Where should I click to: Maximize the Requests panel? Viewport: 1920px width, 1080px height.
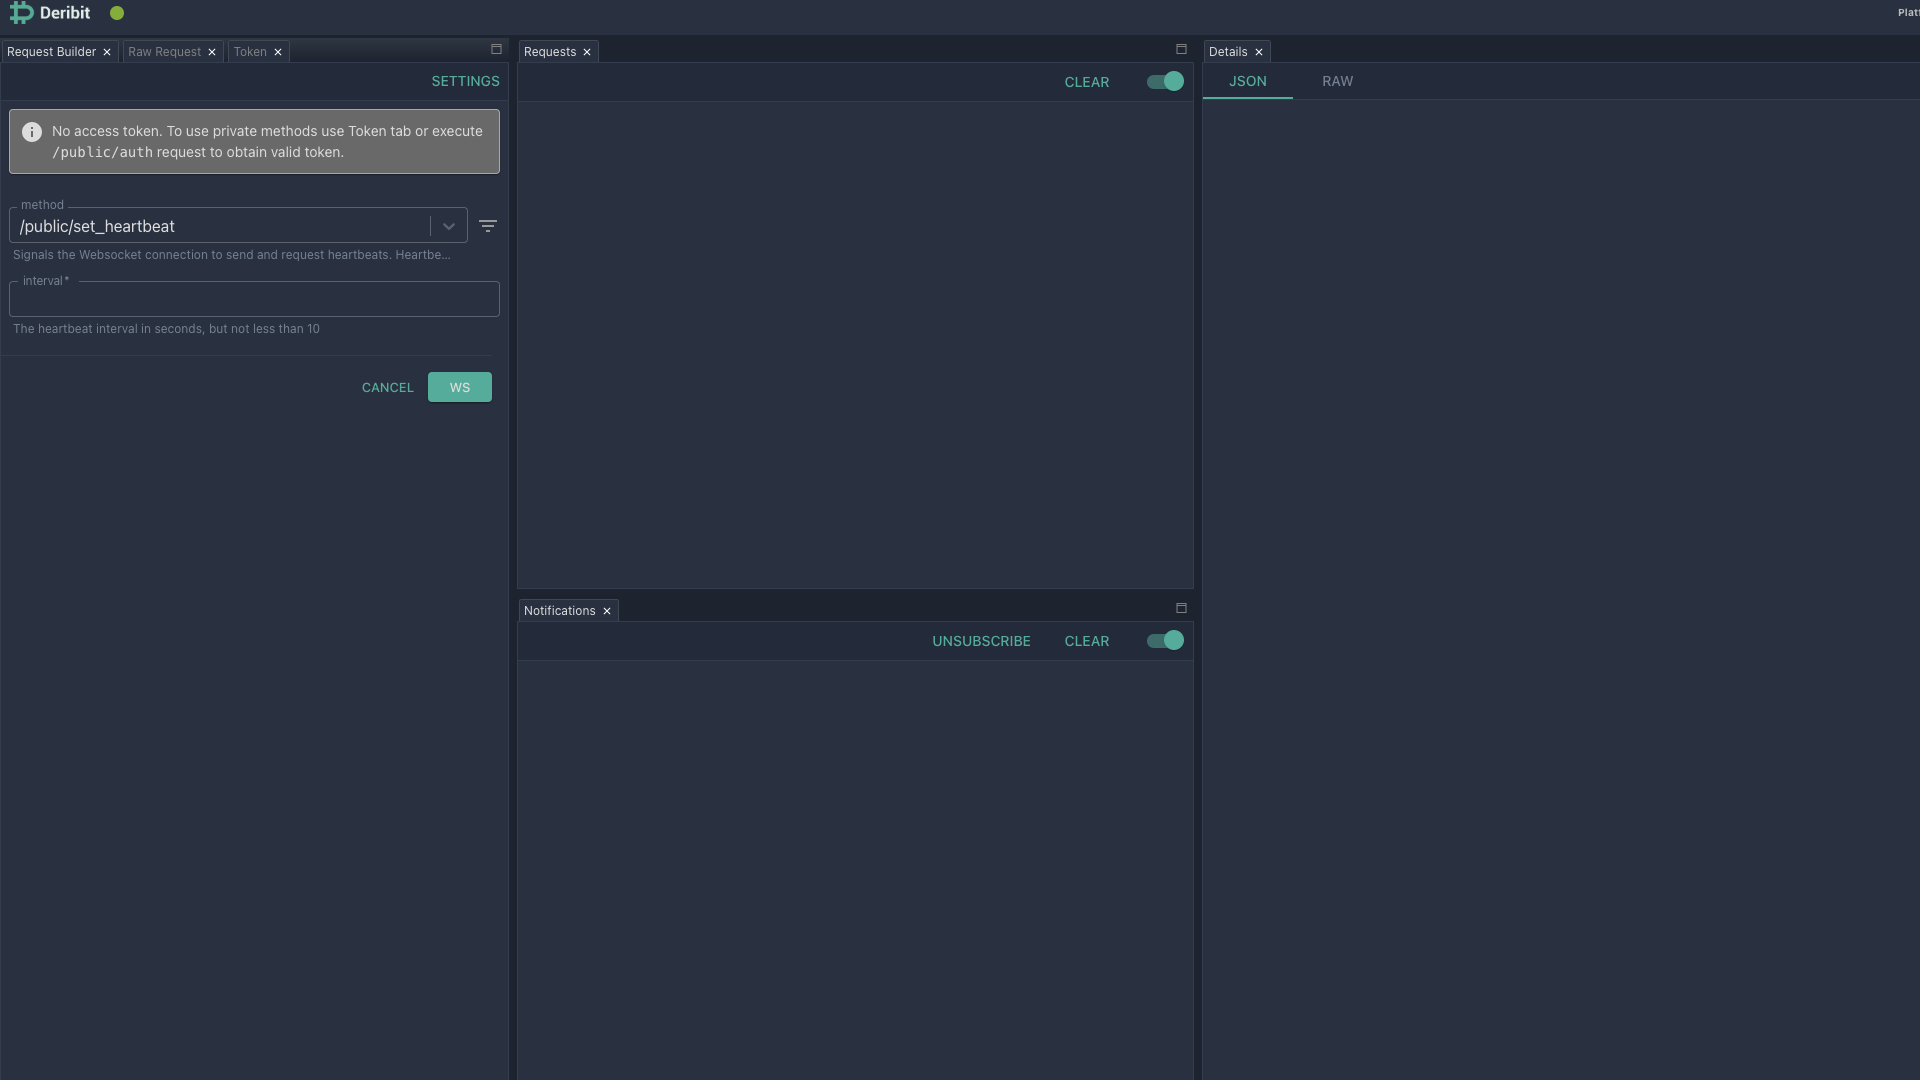pos(1181,49)
